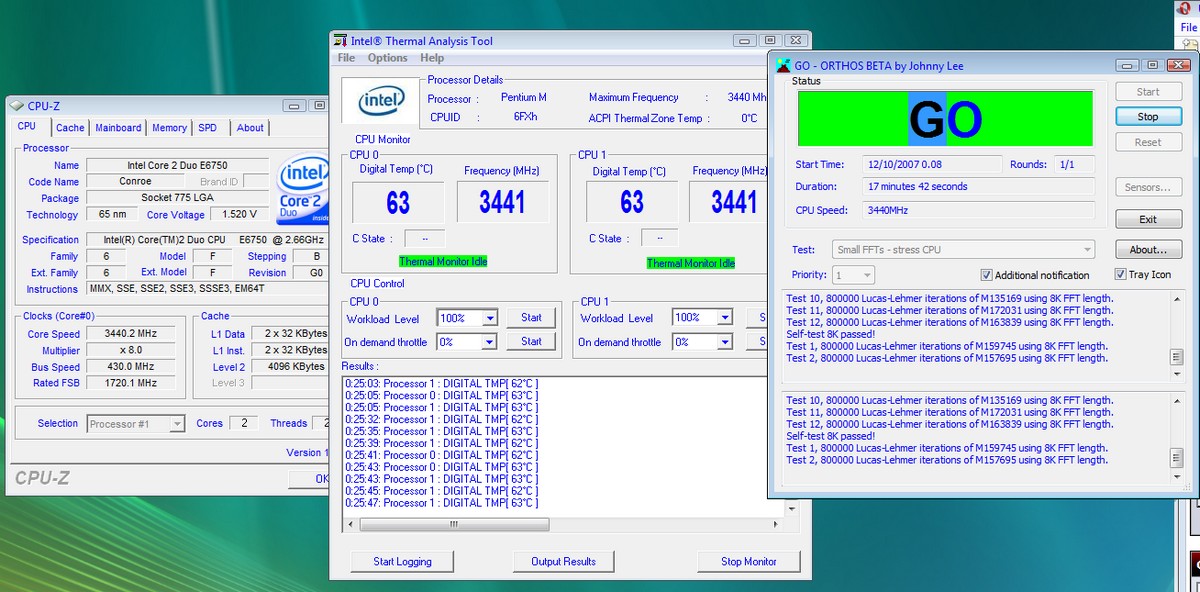1200x592 pixels.
Task: Click Stop in the ORTHOS window
Action: coord(1148,116)
